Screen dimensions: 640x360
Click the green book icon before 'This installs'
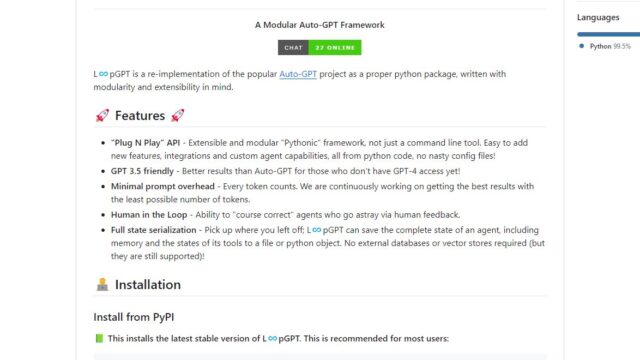click(99, 338)
